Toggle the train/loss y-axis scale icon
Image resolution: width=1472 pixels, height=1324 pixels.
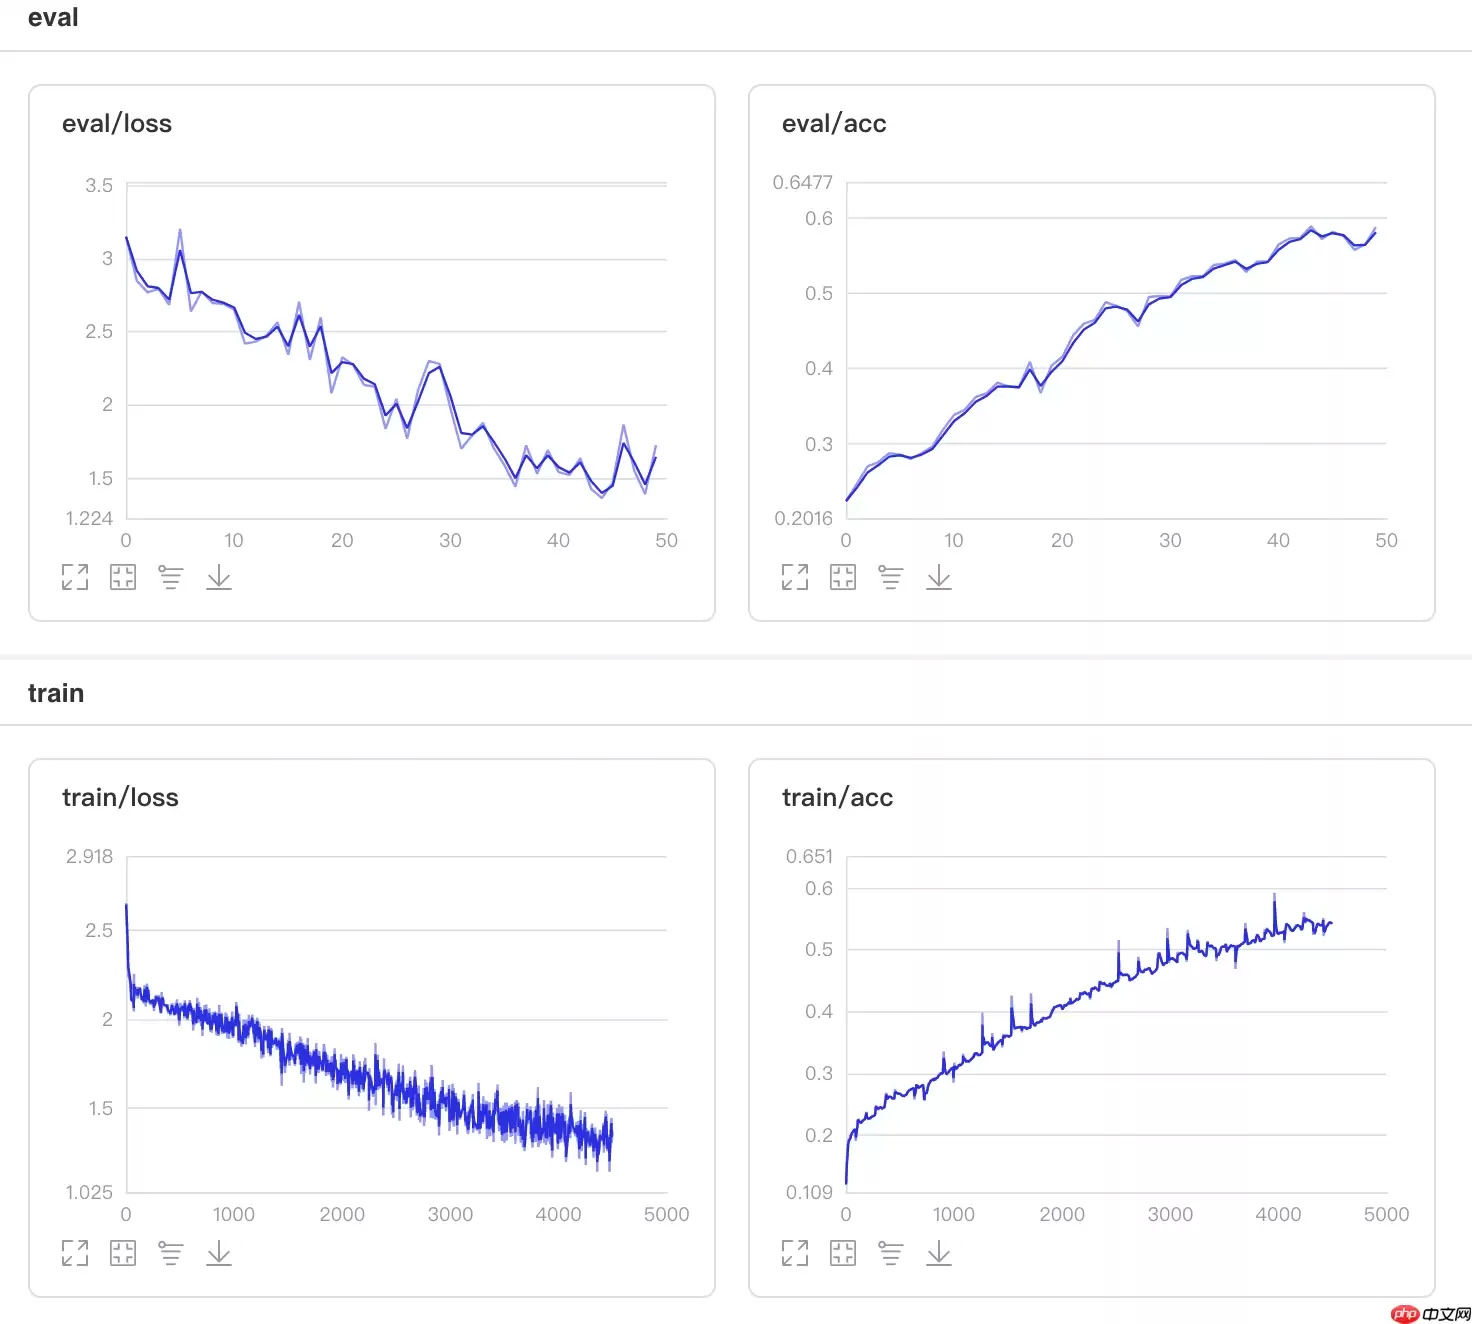coord(171,1253)
